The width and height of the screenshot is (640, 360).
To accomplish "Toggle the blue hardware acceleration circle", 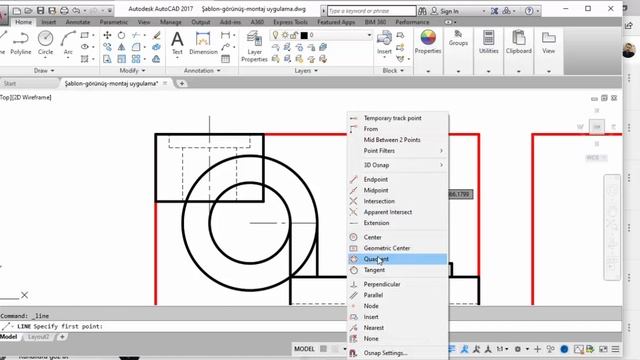I will tap(564, 349).
